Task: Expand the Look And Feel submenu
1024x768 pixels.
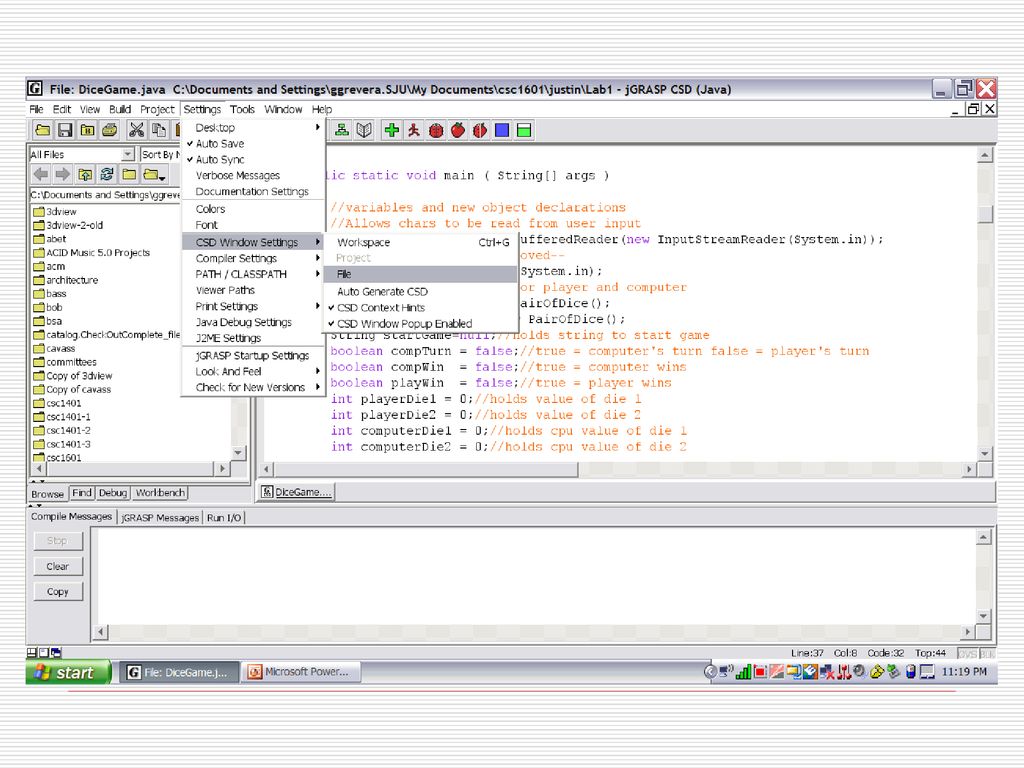Action: click(253, 372)
